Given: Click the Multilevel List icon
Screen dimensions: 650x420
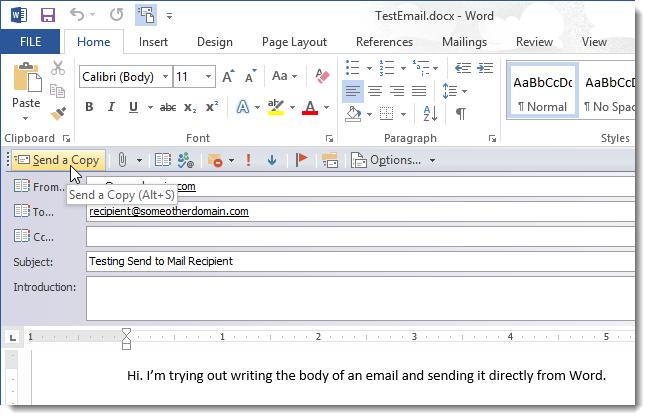Looking at the screenshot, I should pos(421,68).
